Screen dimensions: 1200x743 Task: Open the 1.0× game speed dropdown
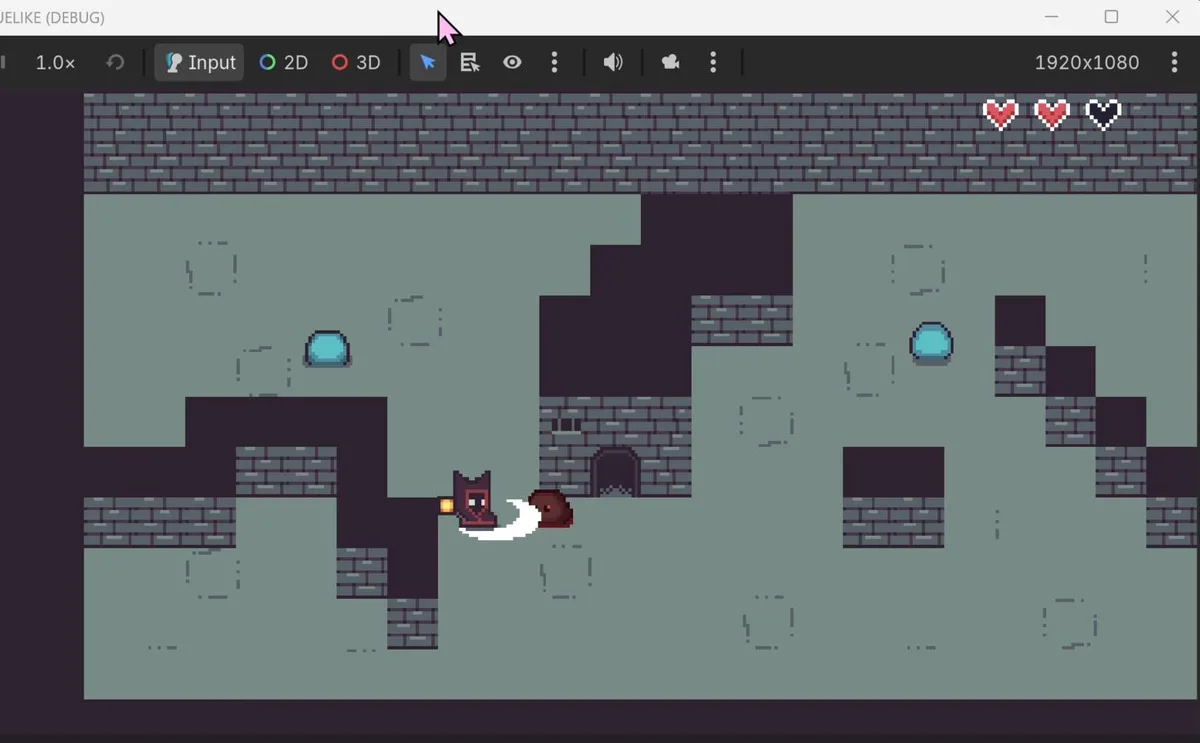(x=55, y=62)
